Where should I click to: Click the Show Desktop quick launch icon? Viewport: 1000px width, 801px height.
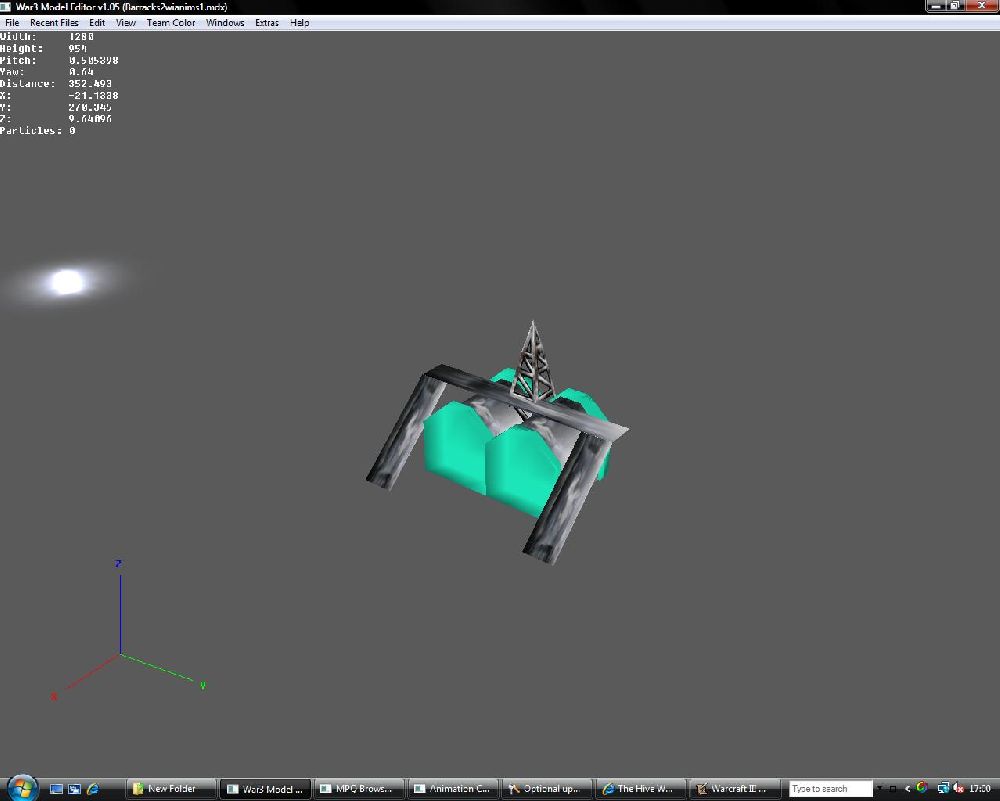click(56, 789)
